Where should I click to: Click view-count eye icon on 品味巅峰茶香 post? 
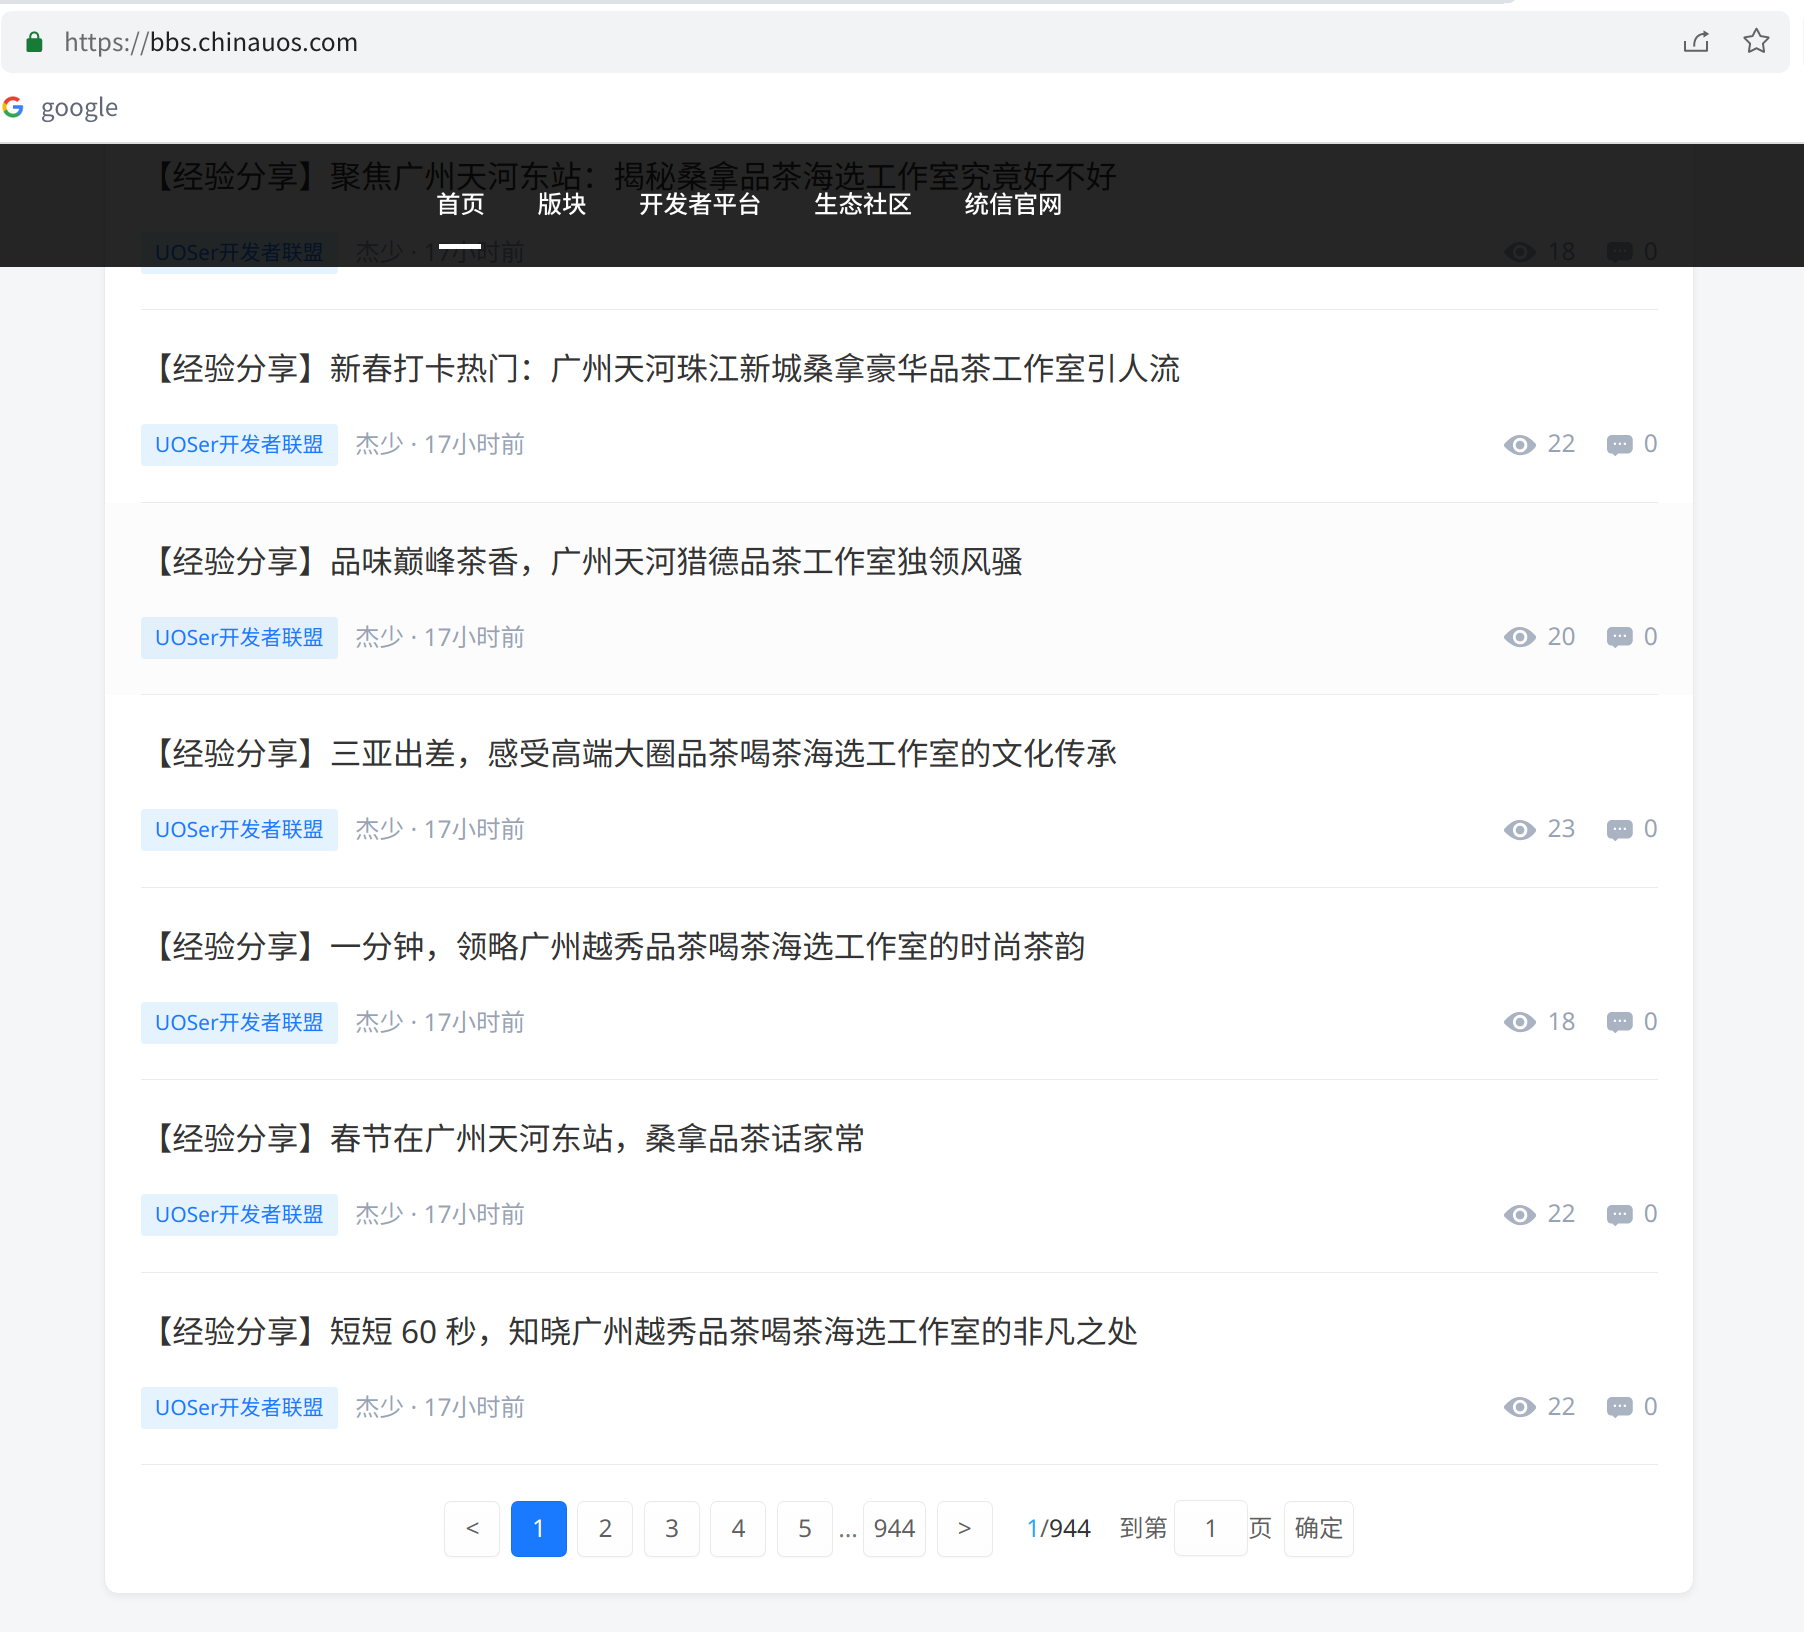(x=1520, y=637)
